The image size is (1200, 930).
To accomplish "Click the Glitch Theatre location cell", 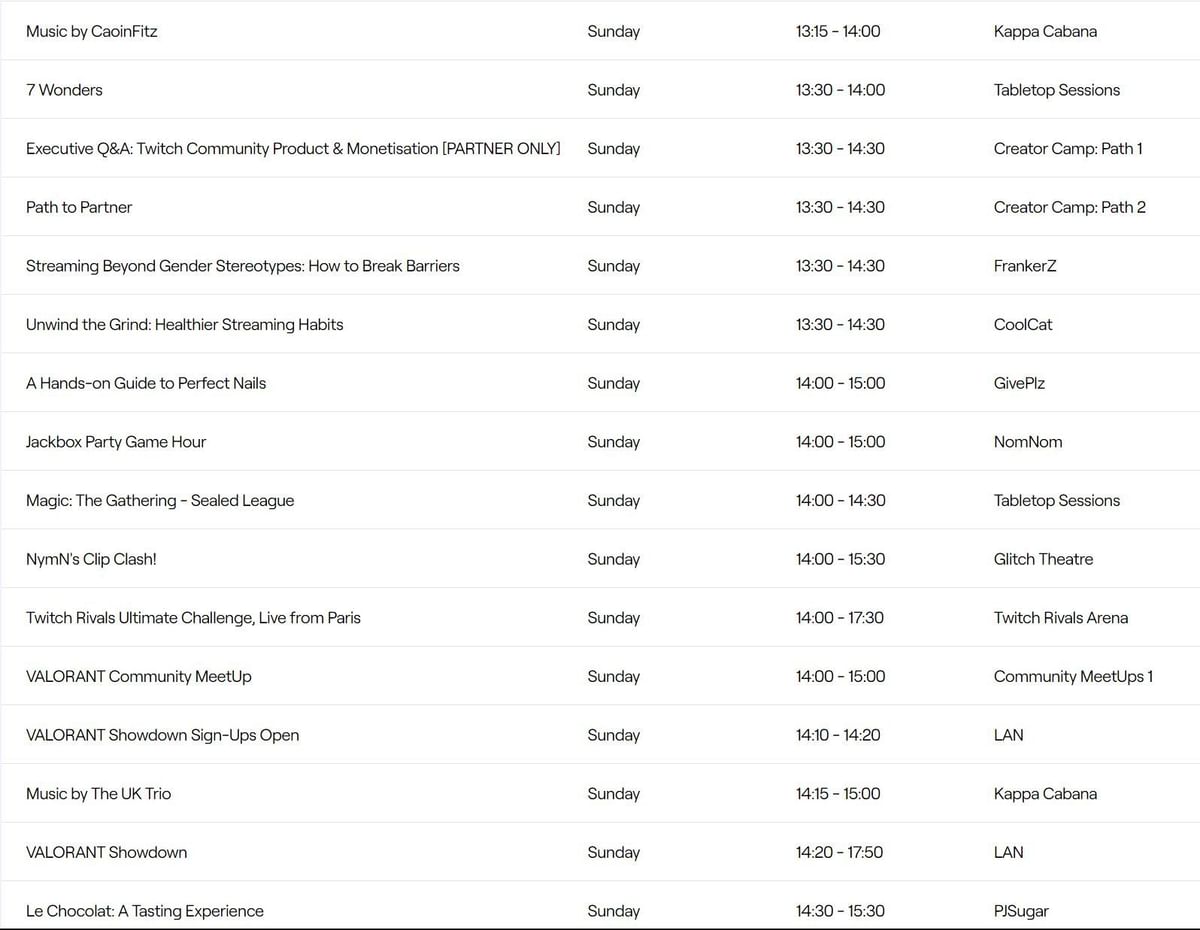I will click(1043, 559).
